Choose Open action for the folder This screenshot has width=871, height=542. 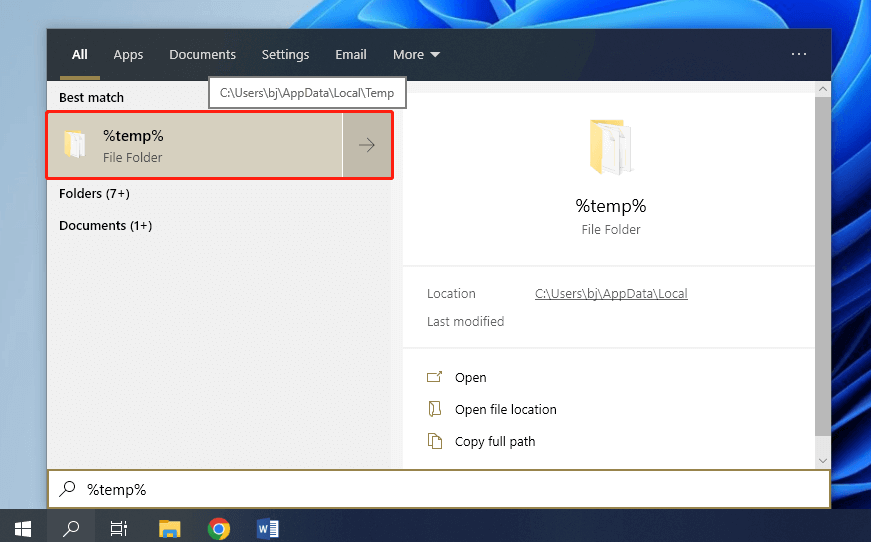470,378
